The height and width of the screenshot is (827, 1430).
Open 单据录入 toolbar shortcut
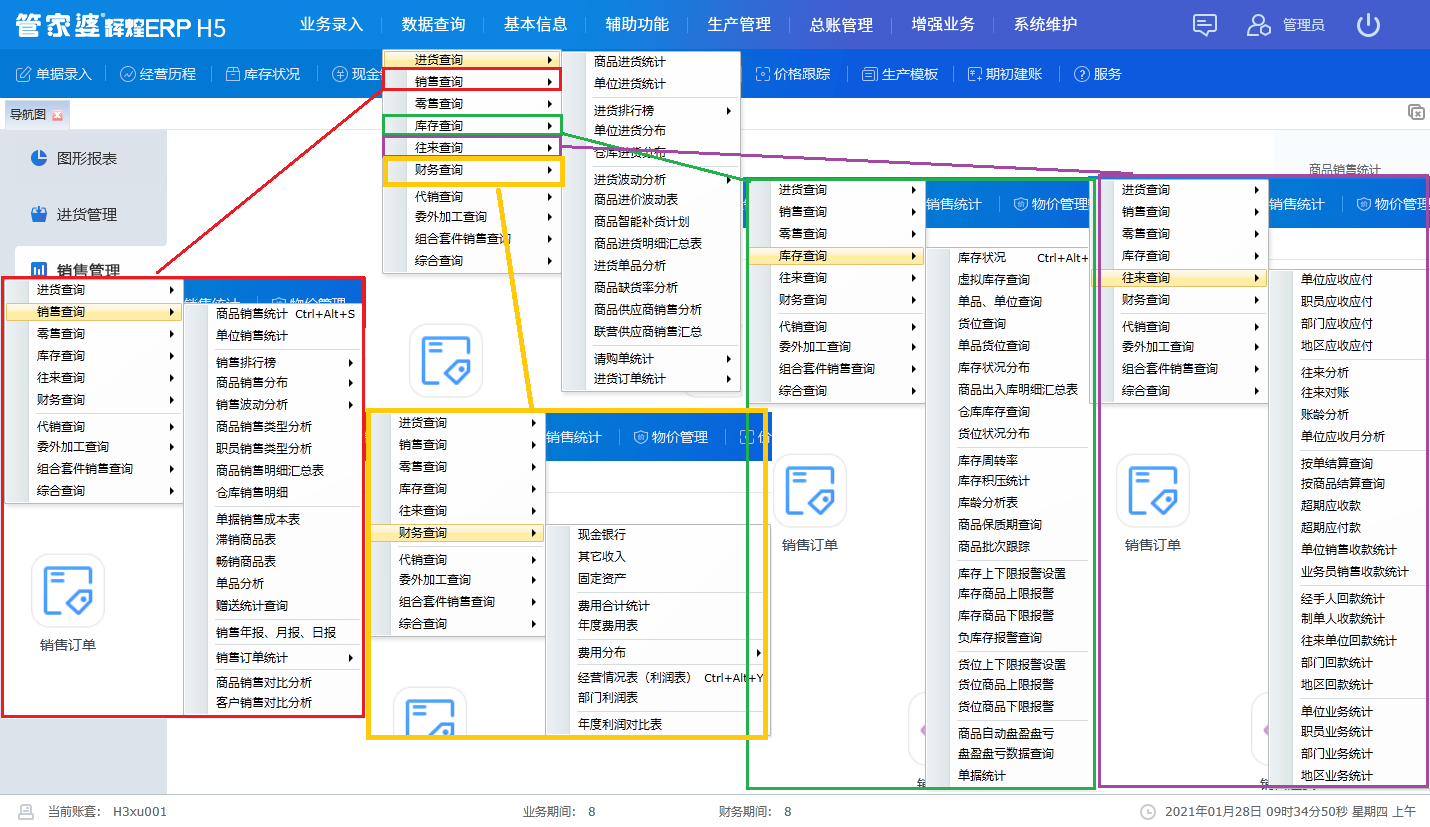tap(54, 74)
